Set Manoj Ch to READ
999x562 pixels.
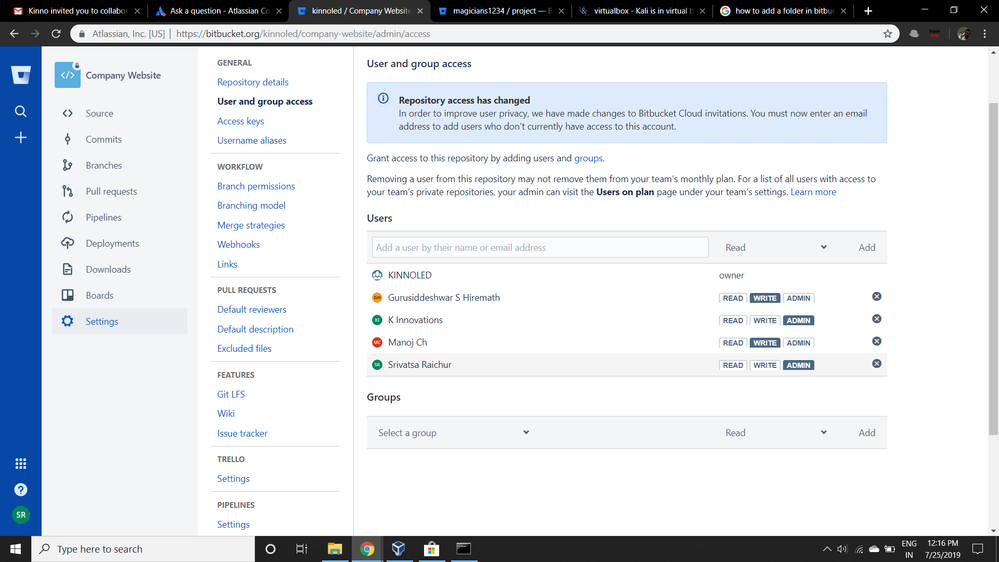pos(733,343)
